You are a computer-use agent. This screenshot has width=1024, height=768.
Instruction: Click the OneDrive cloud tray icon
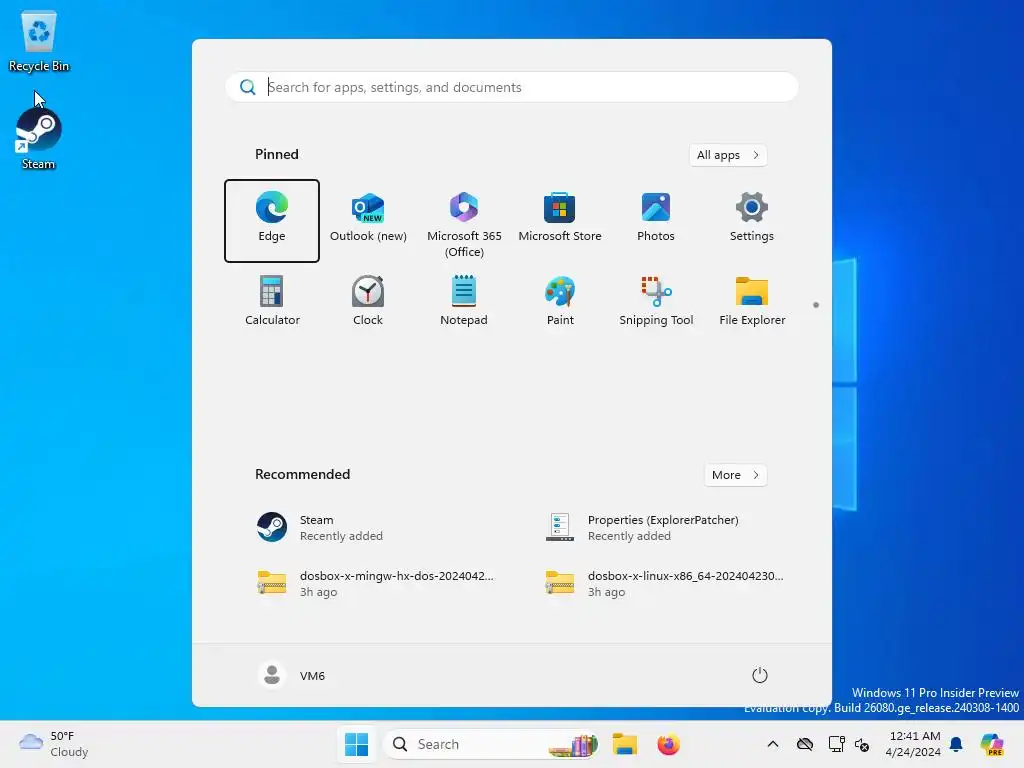[x=805, y=744]
